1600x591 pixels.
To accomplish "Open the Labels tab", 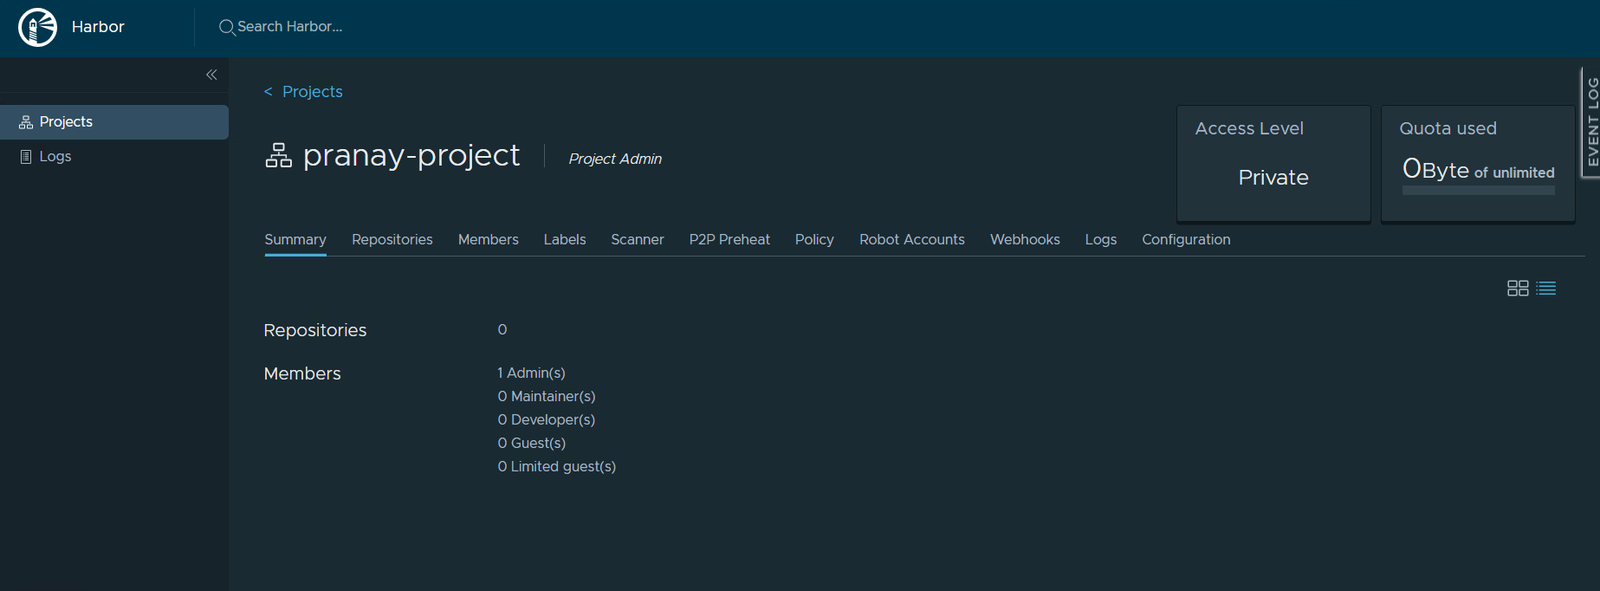I will click(565, 240).
